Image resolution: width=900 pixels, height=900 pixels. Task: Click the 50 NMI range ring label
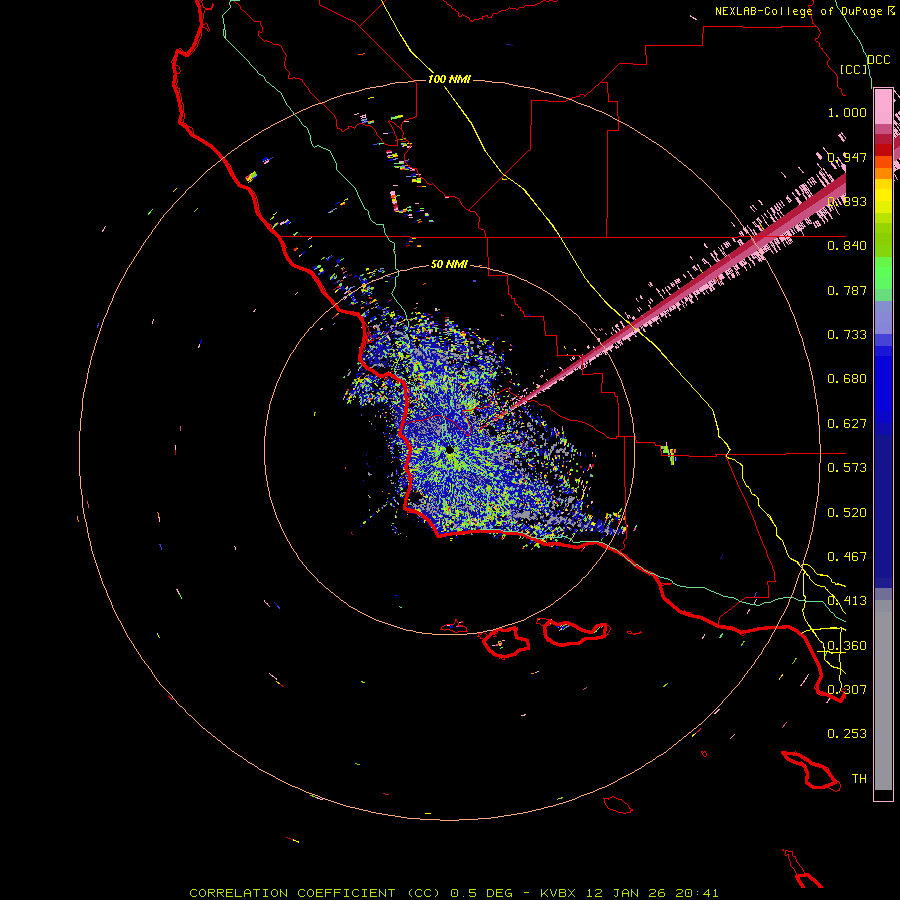(449, 264)
